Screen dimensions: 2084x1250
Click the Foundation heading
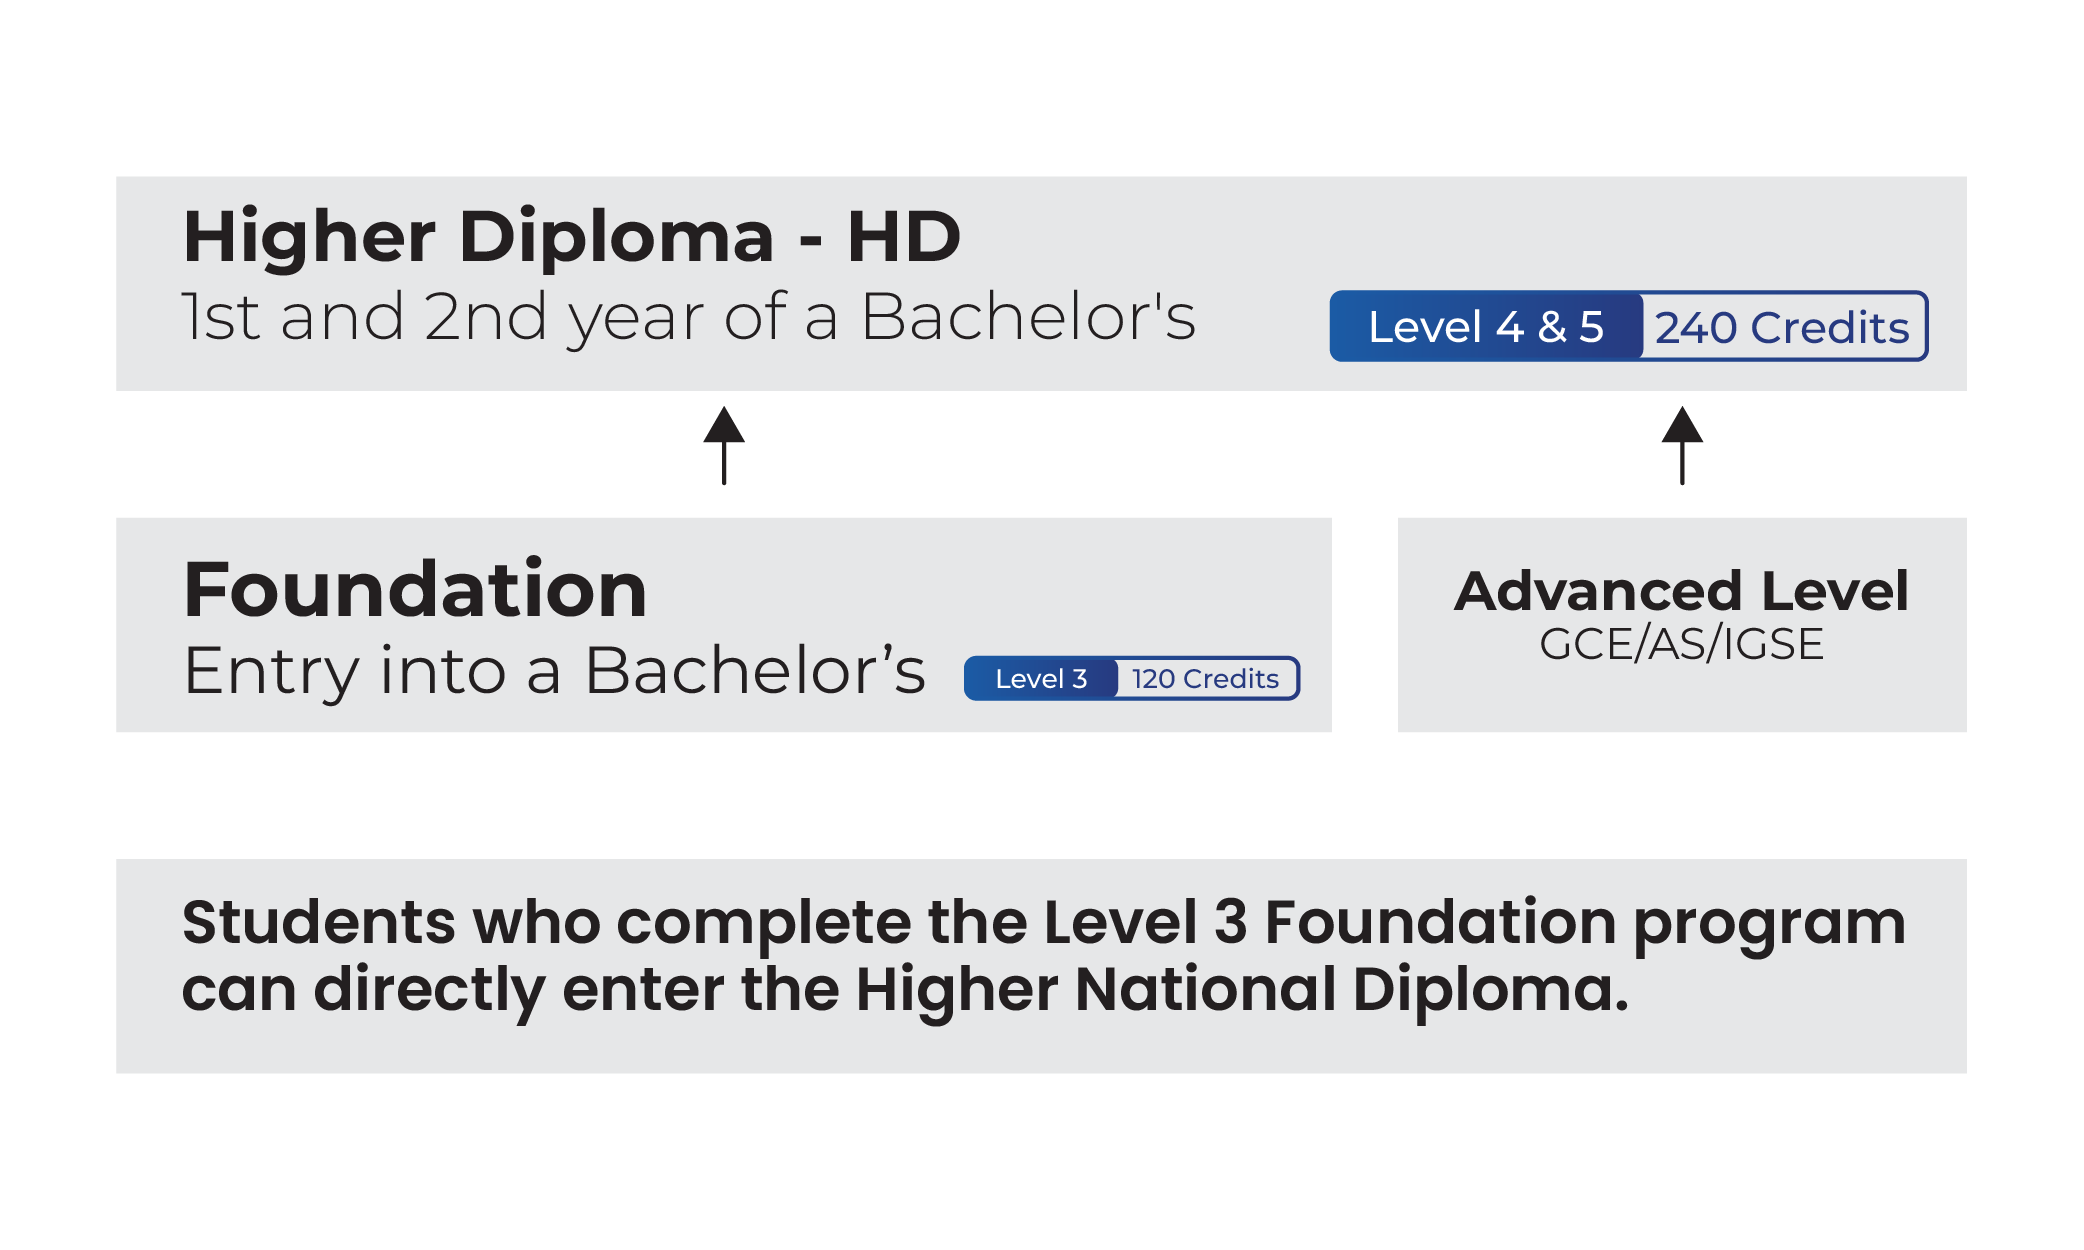[x=415, y=590]
